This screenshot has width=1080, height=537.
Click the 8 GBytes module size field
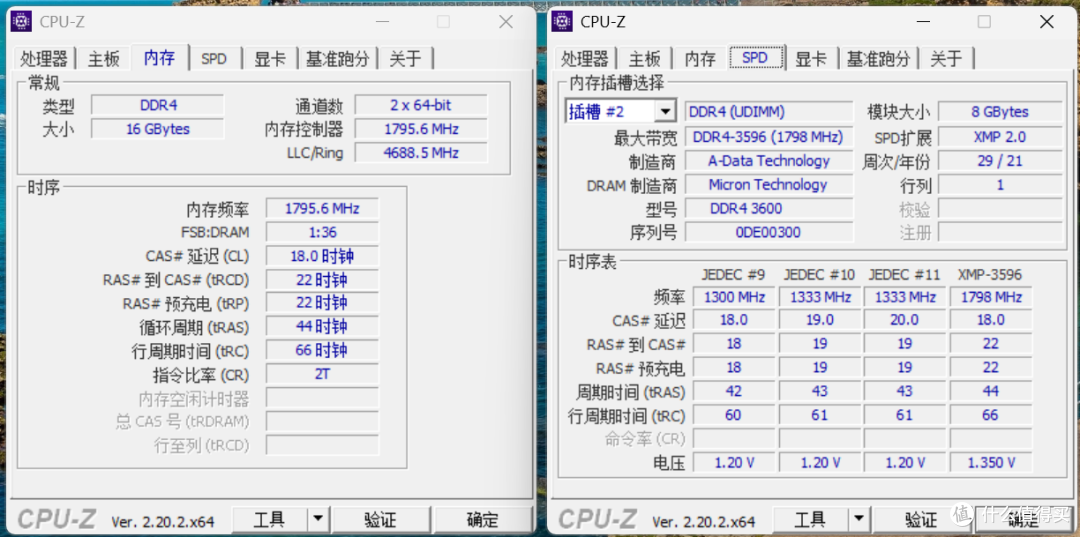[x=1000, y=112]
